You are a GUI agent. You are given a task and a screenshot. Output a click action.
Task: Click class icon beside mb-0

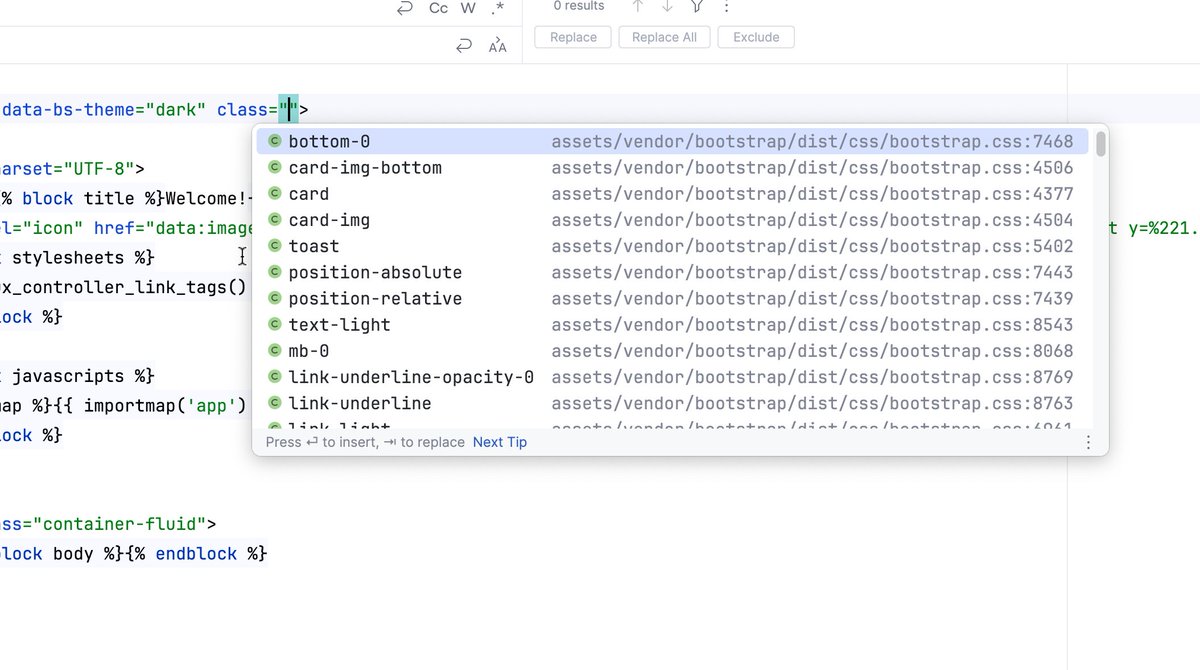point(274,351)
